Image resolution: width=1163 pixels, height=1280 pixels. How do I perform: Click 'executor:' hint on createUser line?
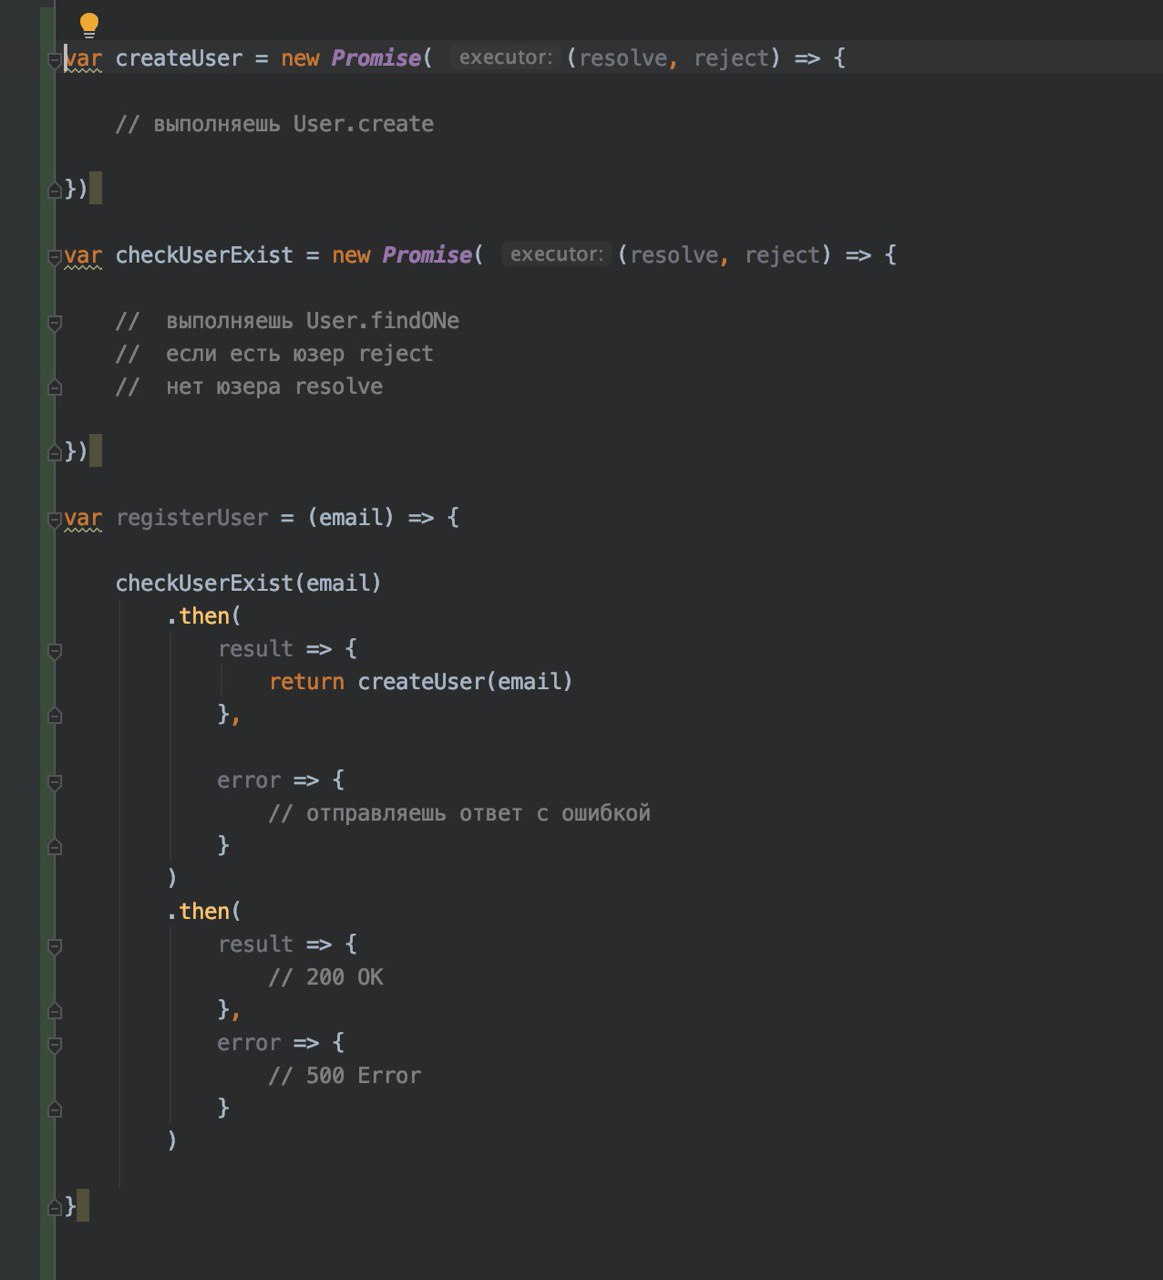tap(504, 58)
